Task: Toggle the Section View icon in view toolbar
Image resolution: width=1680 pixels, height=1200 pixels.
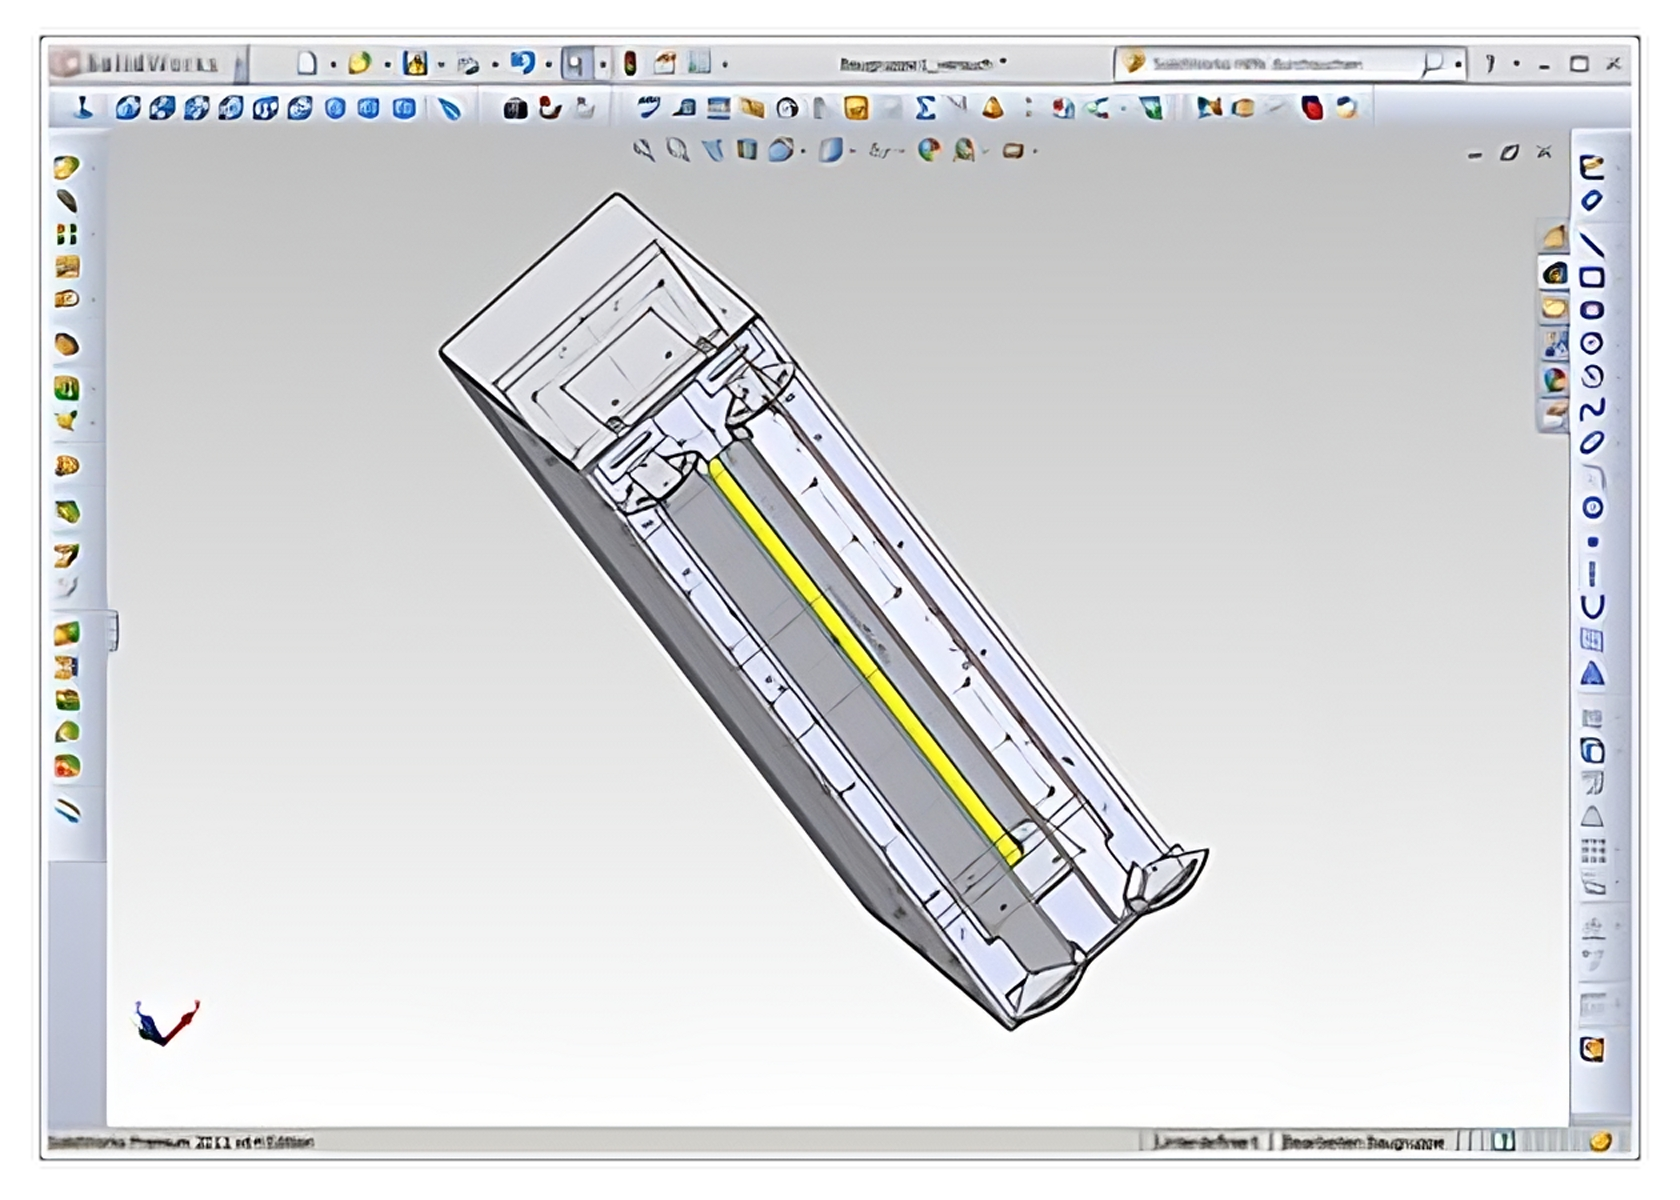Action: (746, 151)
